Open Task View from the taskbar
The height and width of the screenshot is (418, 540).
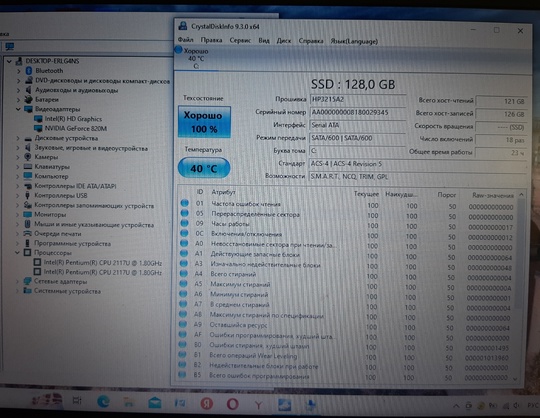(x=77, y=400)
